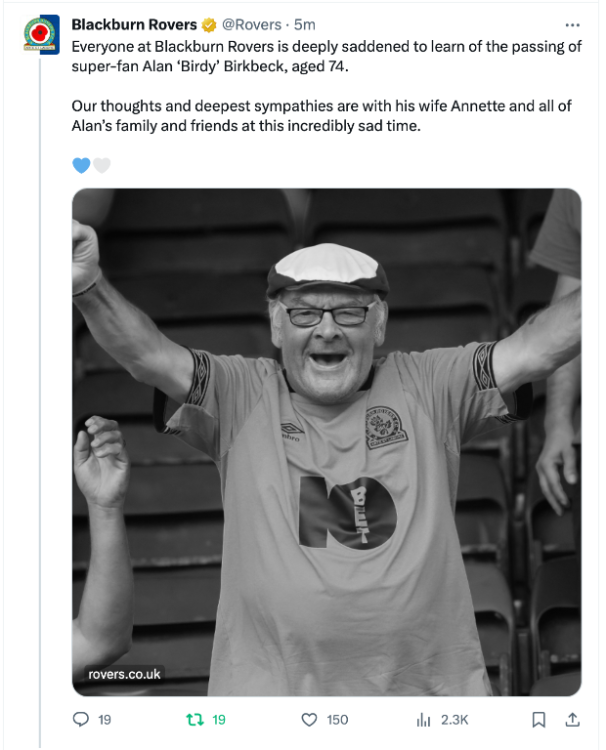The height and width of the screenshot is (750, 606).
Task: Click the reply speech bubble icon
Action: pos(83,719)
